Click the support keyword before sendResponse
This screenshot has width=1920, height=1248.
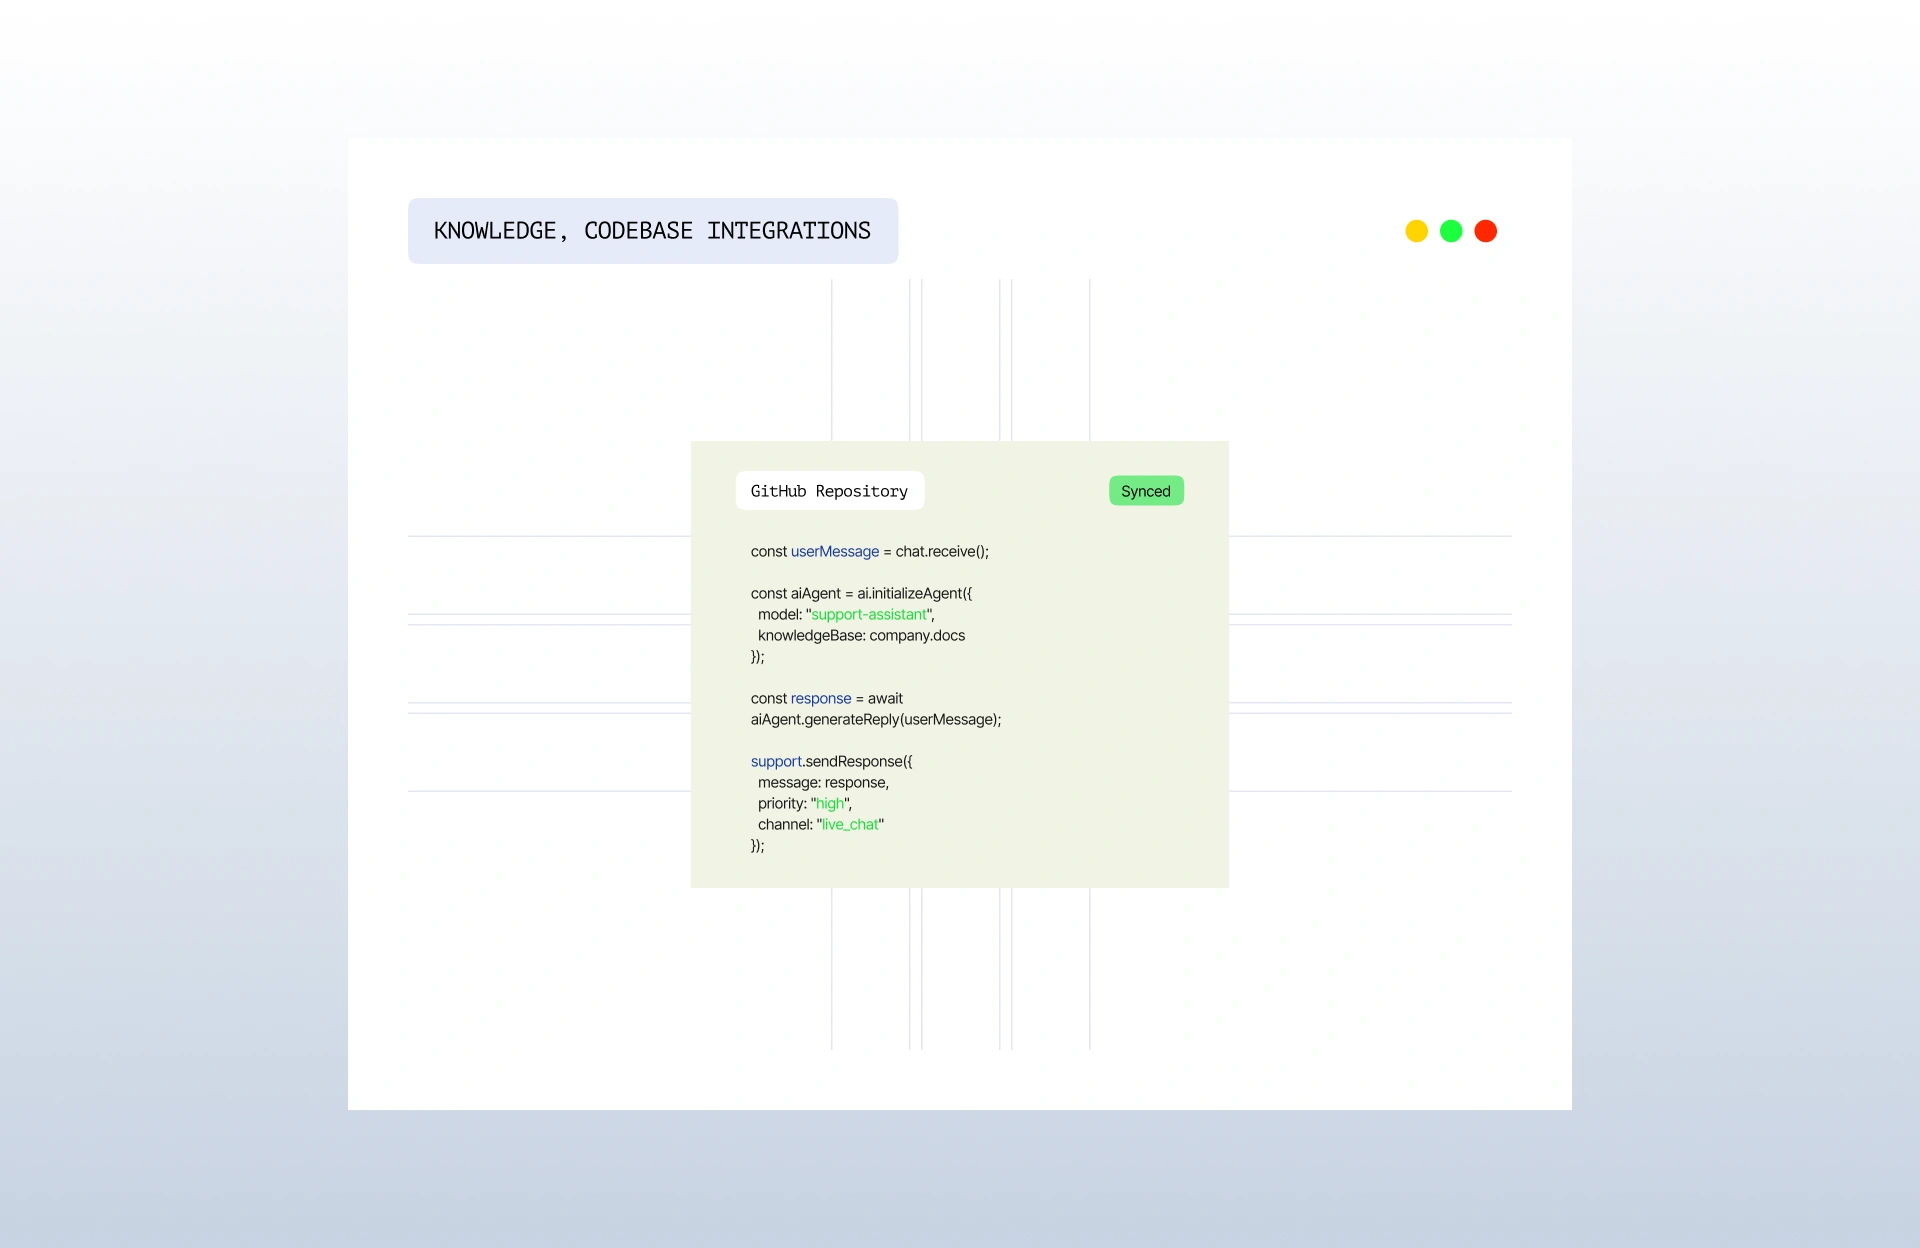coord(776,761)
